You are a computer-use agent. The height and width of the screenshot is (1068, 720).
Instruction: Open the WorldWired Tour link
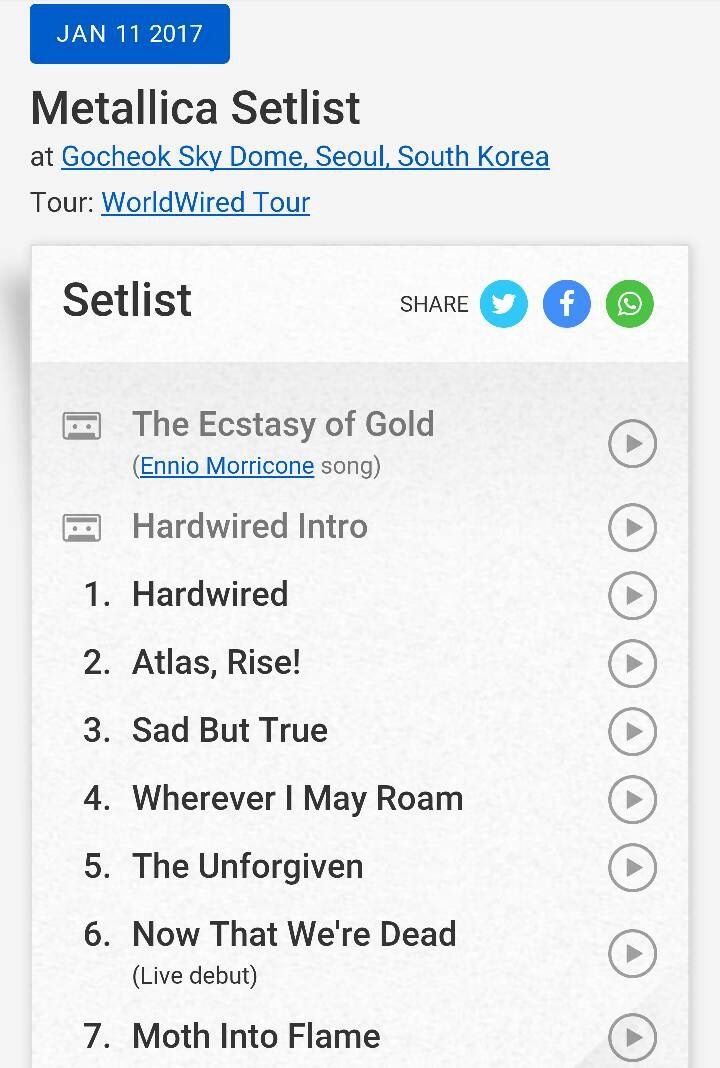coord(206,202)
